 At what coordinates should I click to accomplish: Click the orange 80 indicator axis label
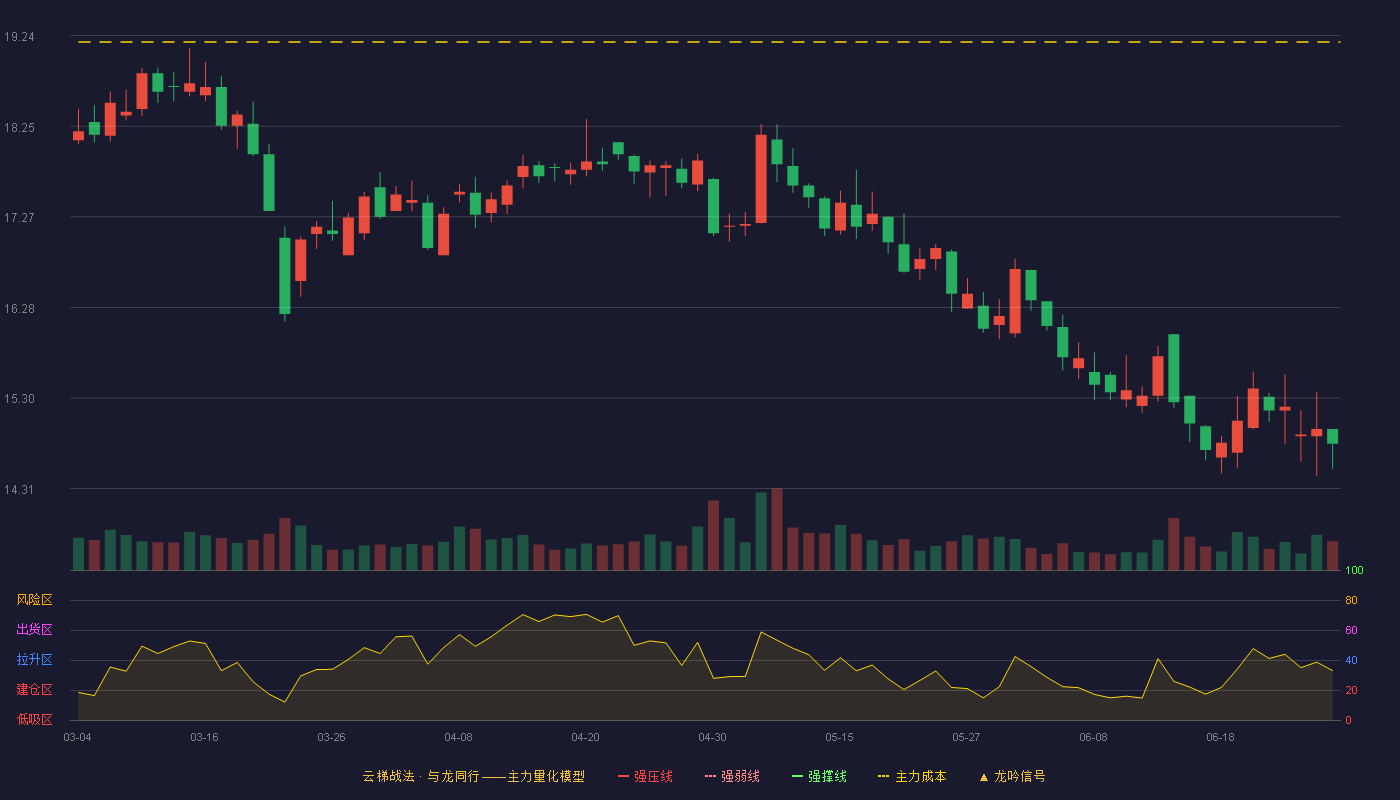tap(1351, 600)
